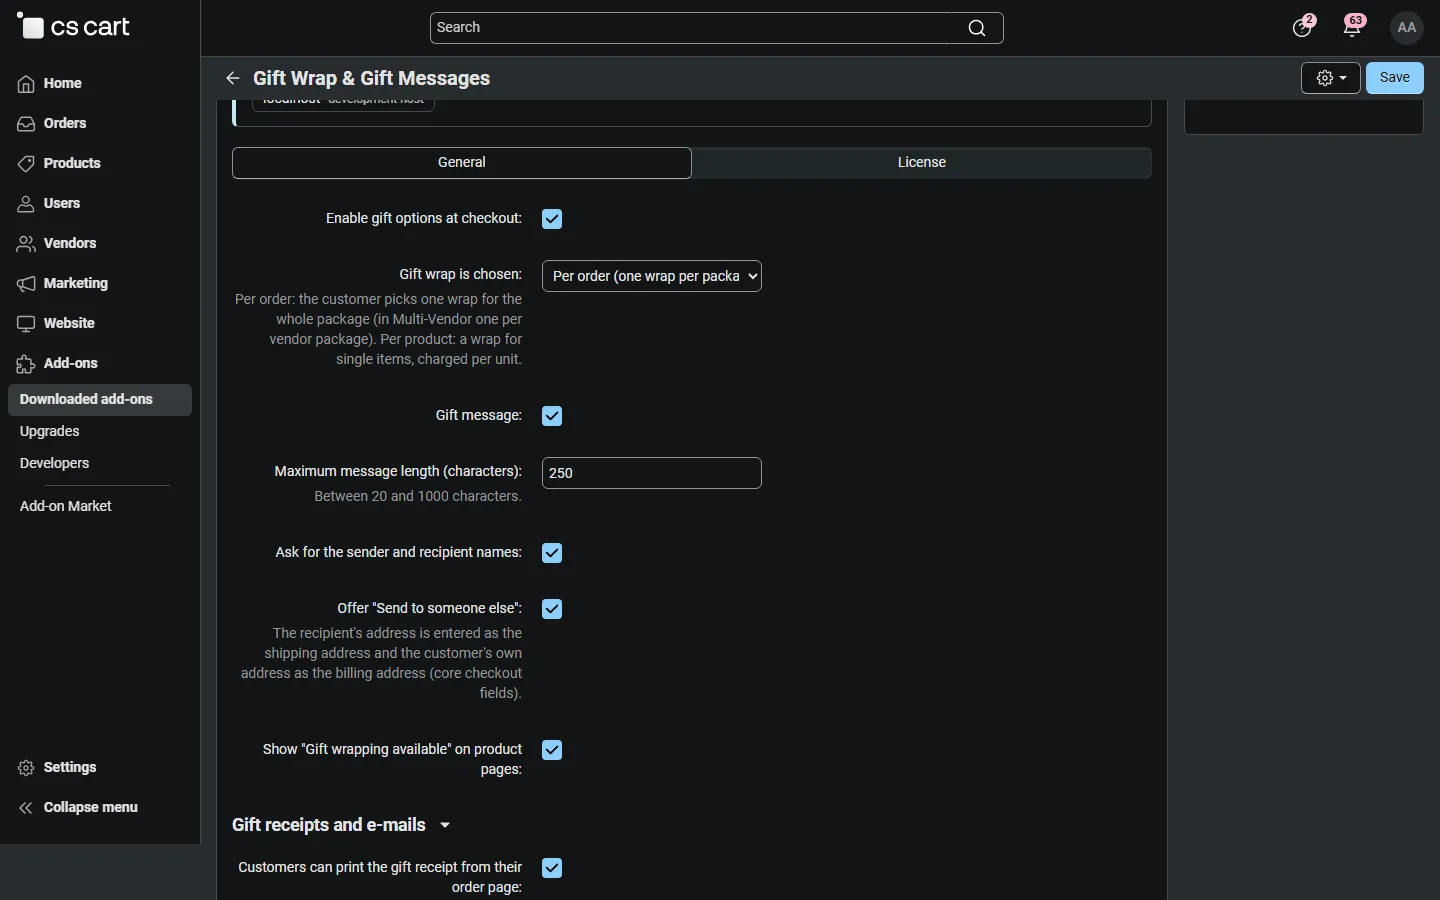1440x900 pixels.
Task: Open the Orders sidebar menu
Action: (52, 124)
